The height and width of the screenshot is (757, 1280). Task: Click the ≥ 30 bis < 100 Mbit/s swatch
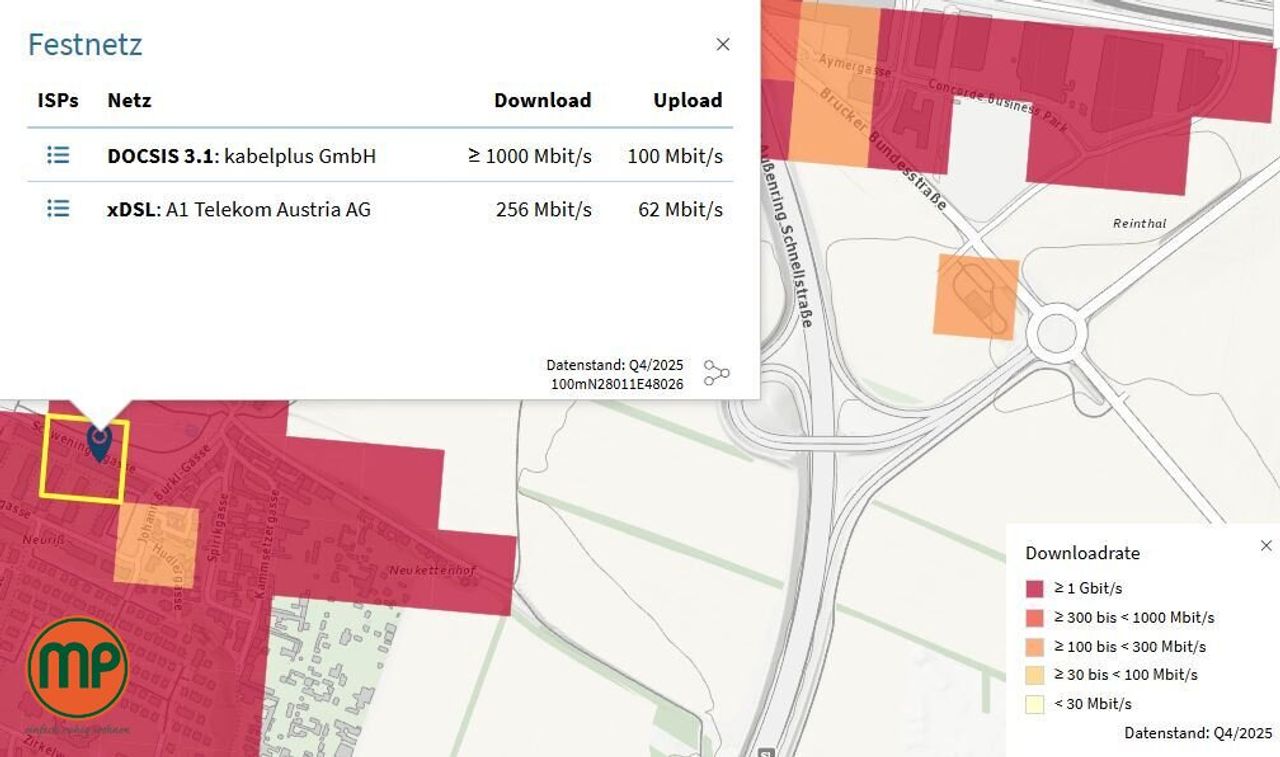pyautogui.click(x=1035, y=675)
